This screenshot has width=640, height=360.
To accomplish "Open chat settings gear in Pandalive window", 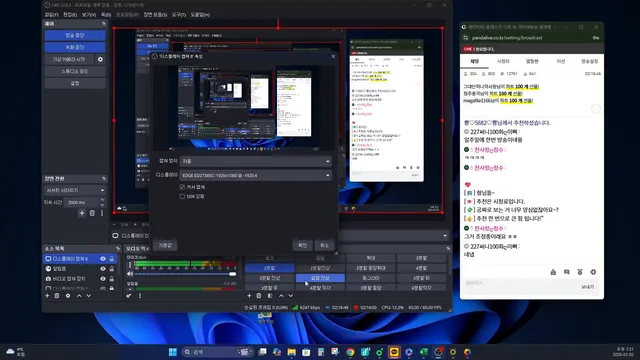I will 593,272.
